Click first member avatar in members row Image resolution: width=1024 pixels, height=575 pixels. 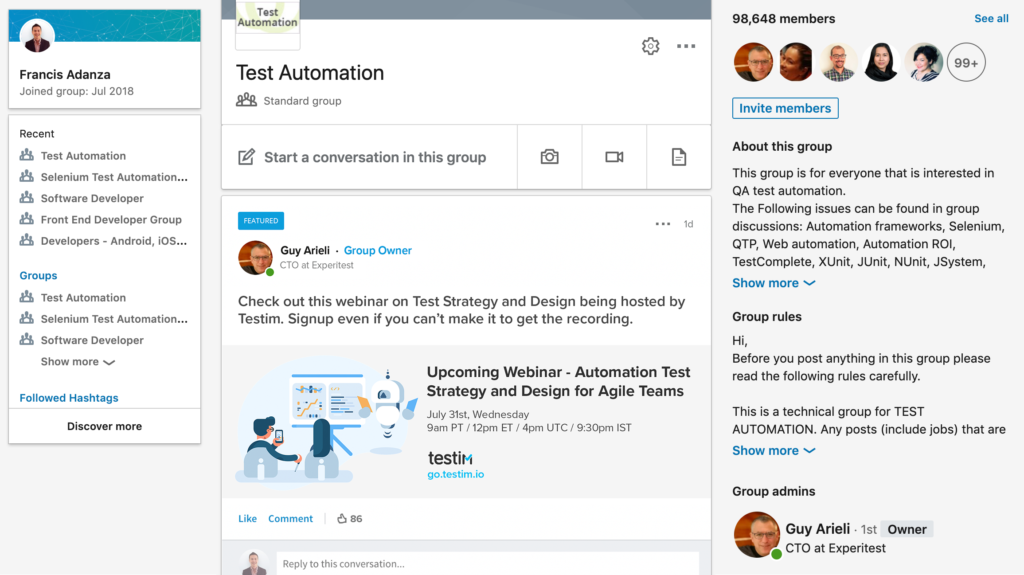pos(753,63)
